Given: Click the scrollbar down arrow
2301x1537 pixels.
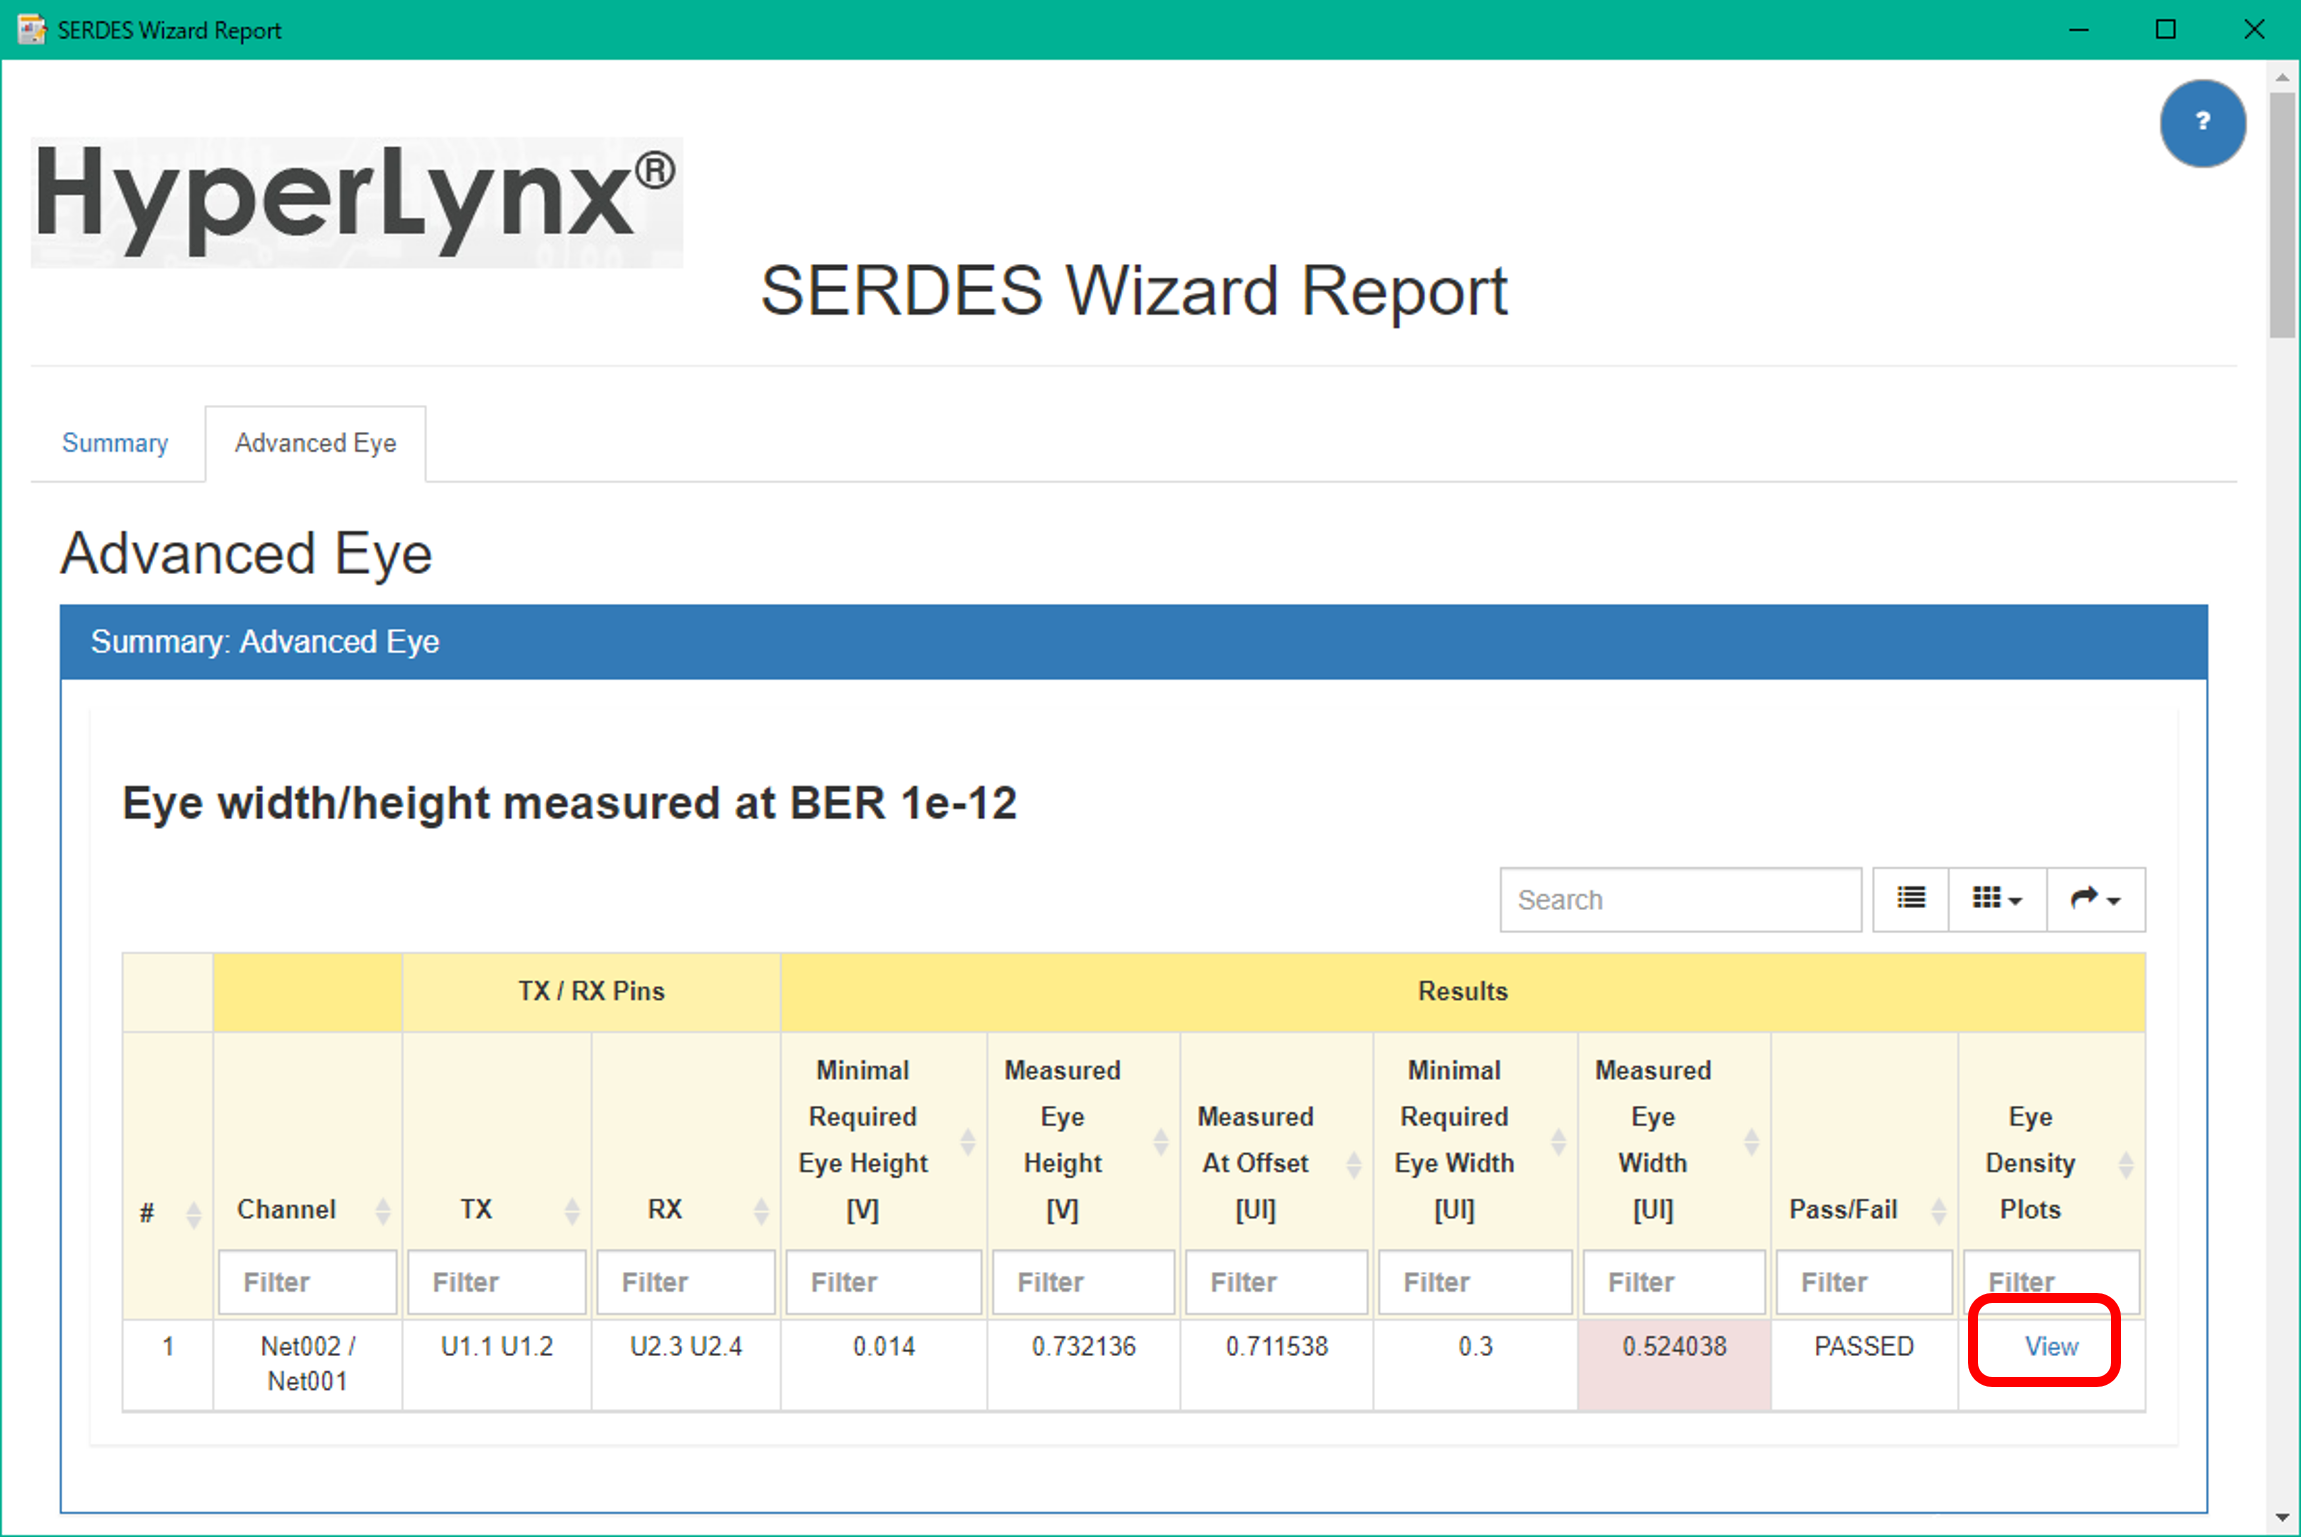Looking at the screenshot, I should (x=2282, y=1518).
